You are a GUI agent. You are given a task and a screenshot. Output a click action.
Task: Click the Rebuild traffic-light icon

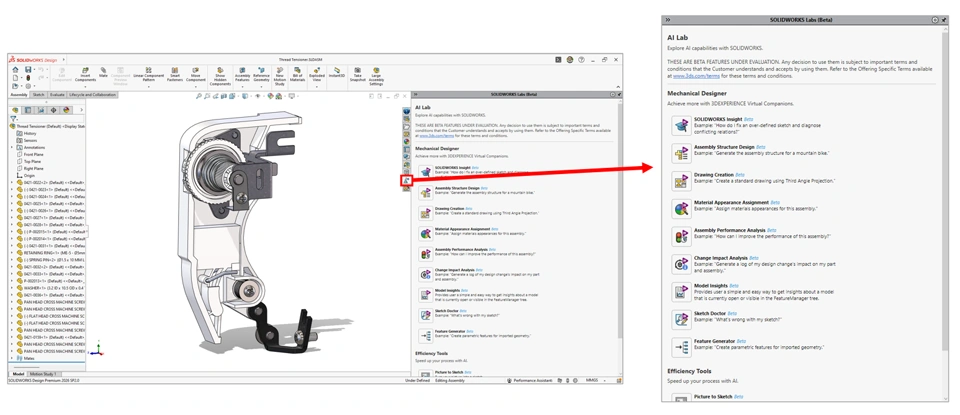28,78
